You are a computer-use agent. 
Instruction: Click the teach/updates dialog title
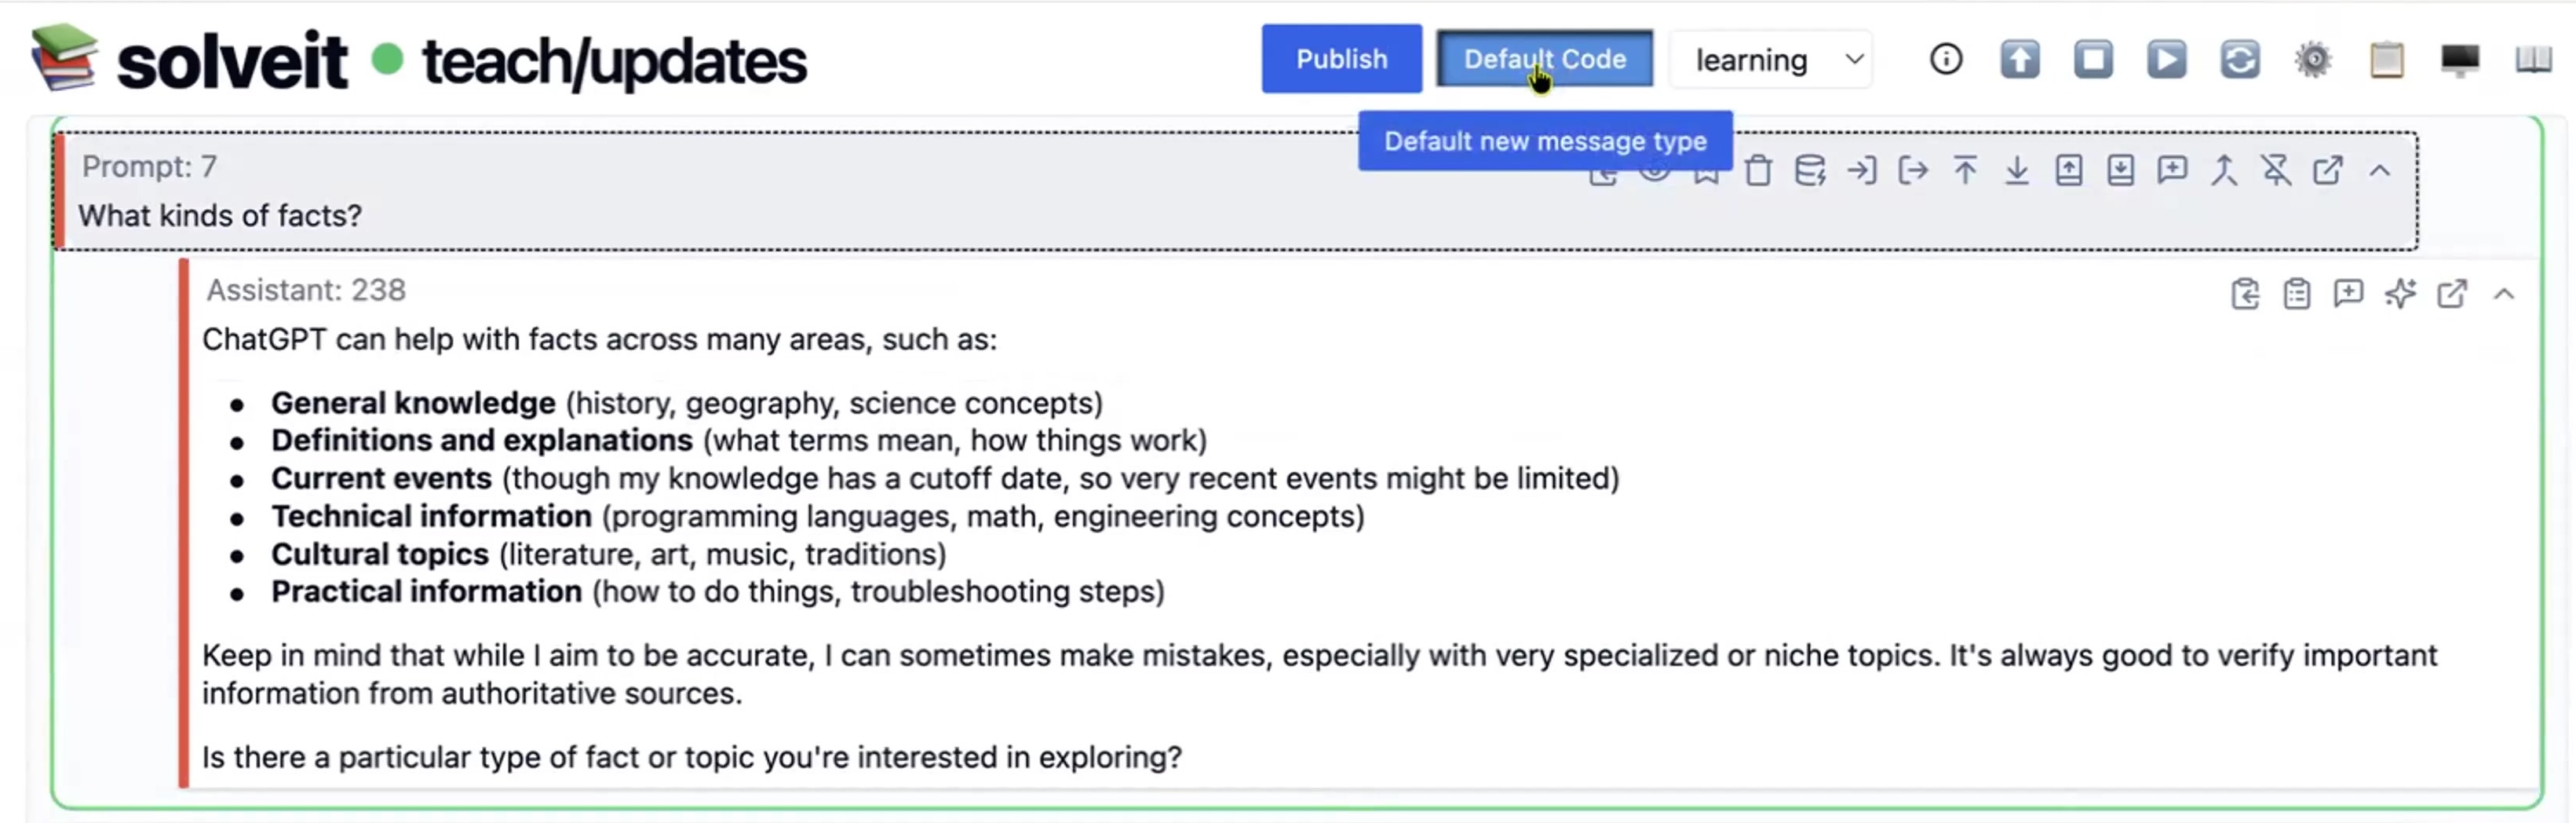[x=614, y=62]
